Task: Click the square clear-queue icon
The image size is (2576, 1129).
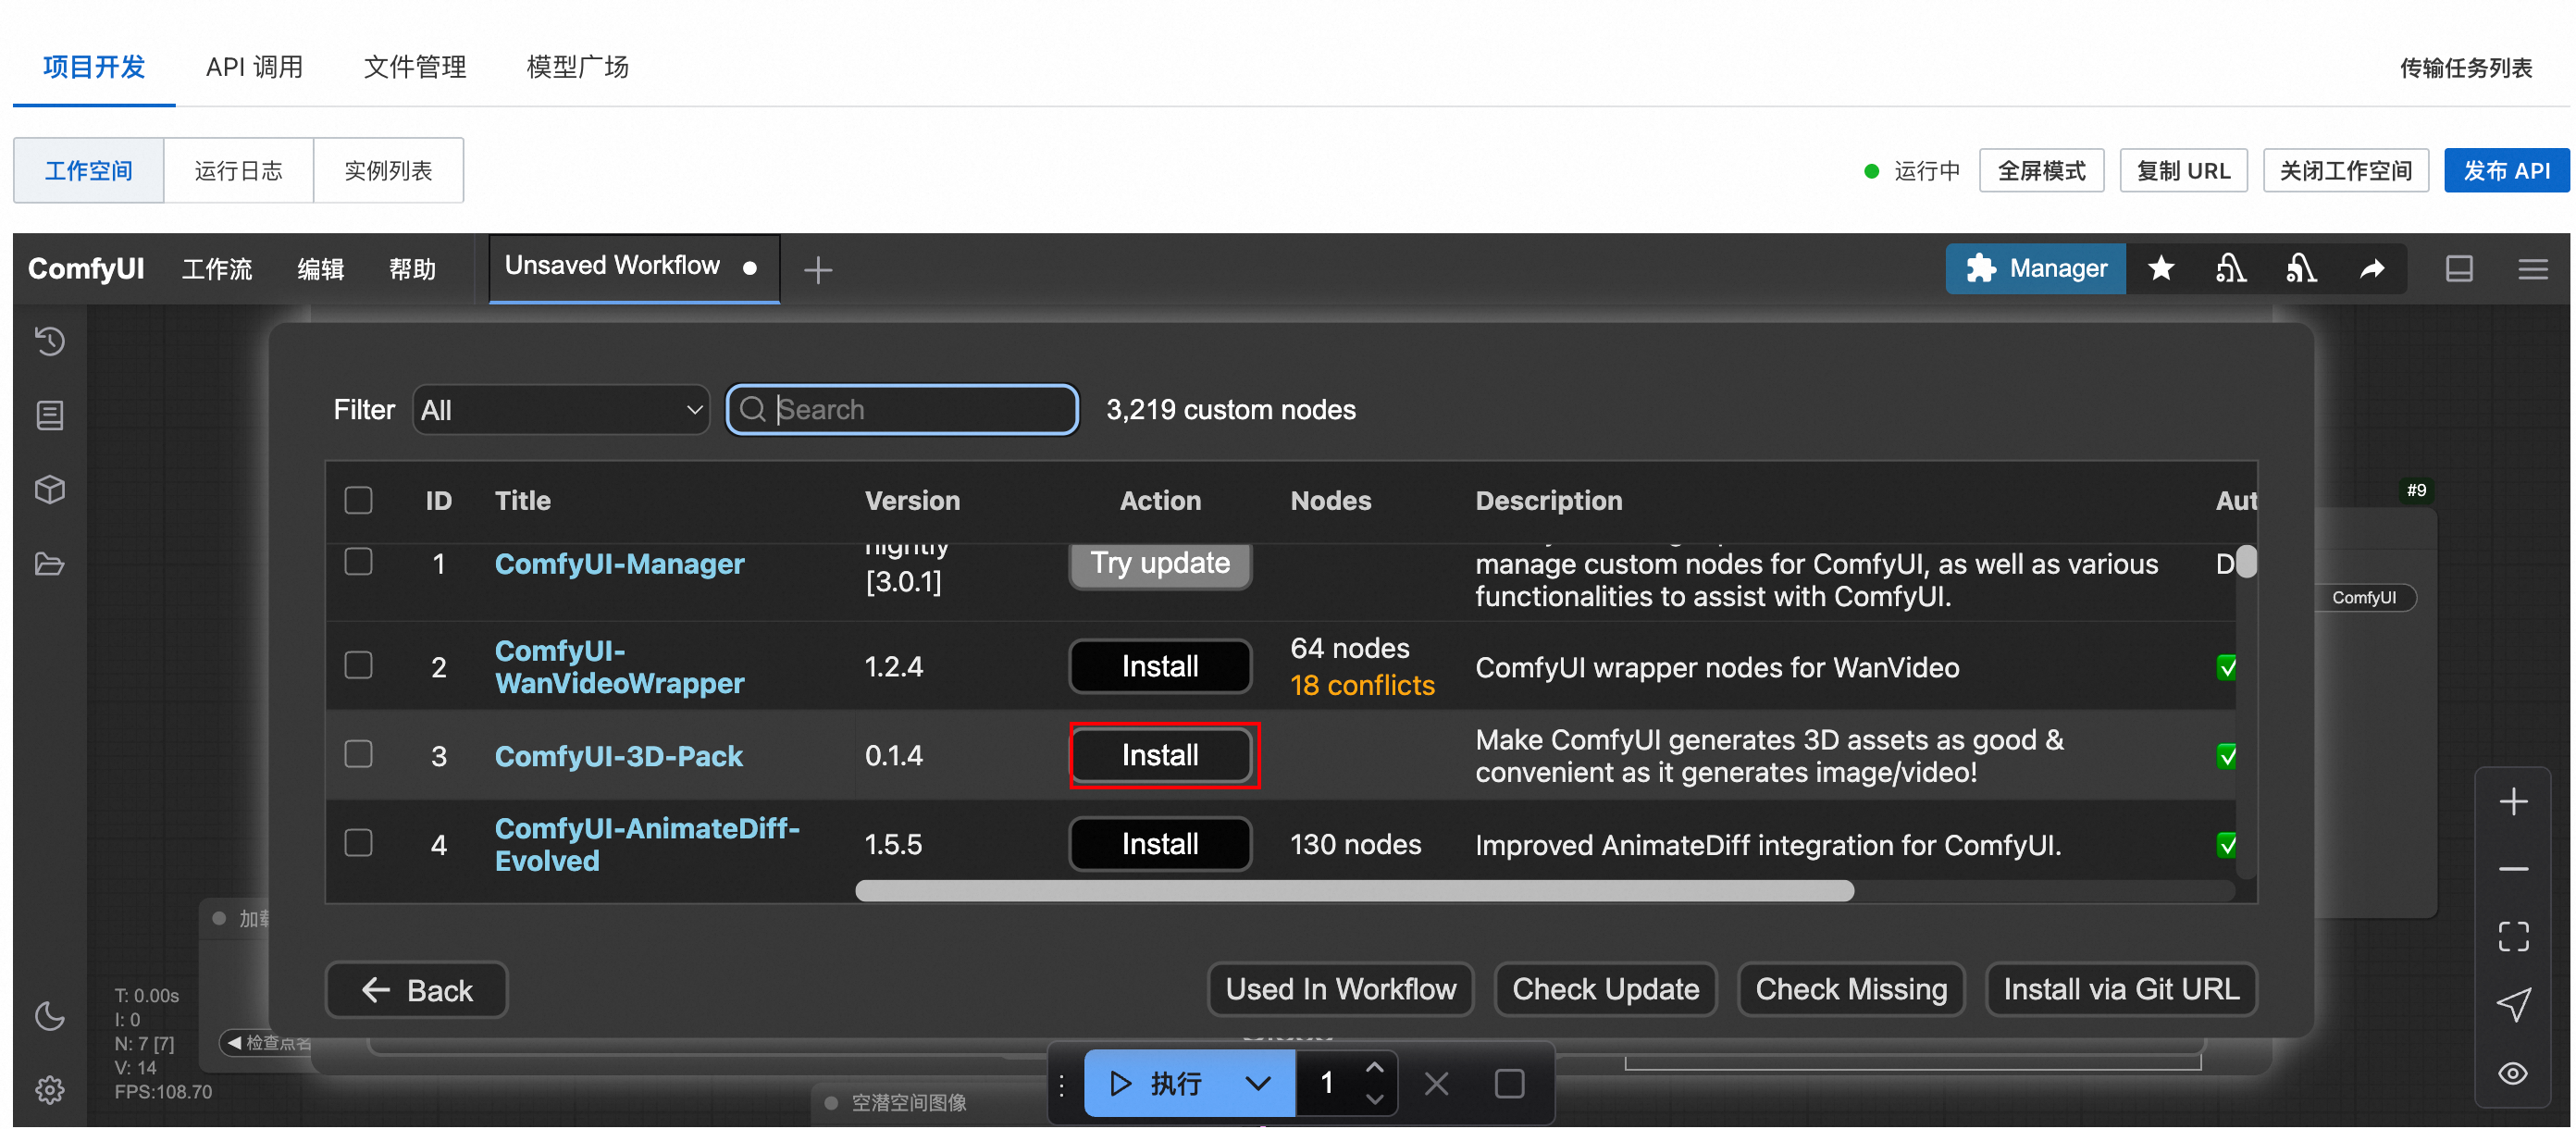Action: pyautogui.click(x=1509, y=1084)
